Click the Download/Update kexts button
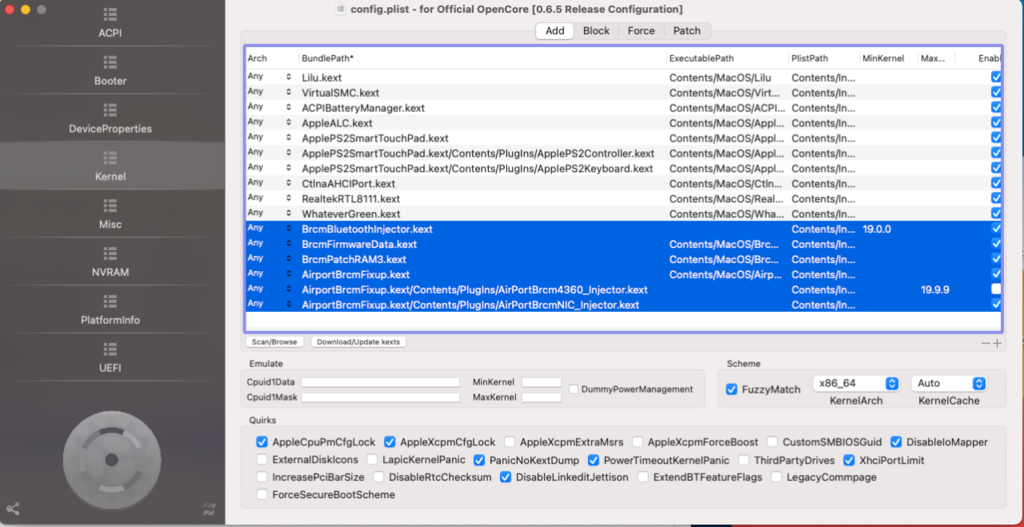The width and height of the screenshot is (1024, 527). [x=362, y=342]
